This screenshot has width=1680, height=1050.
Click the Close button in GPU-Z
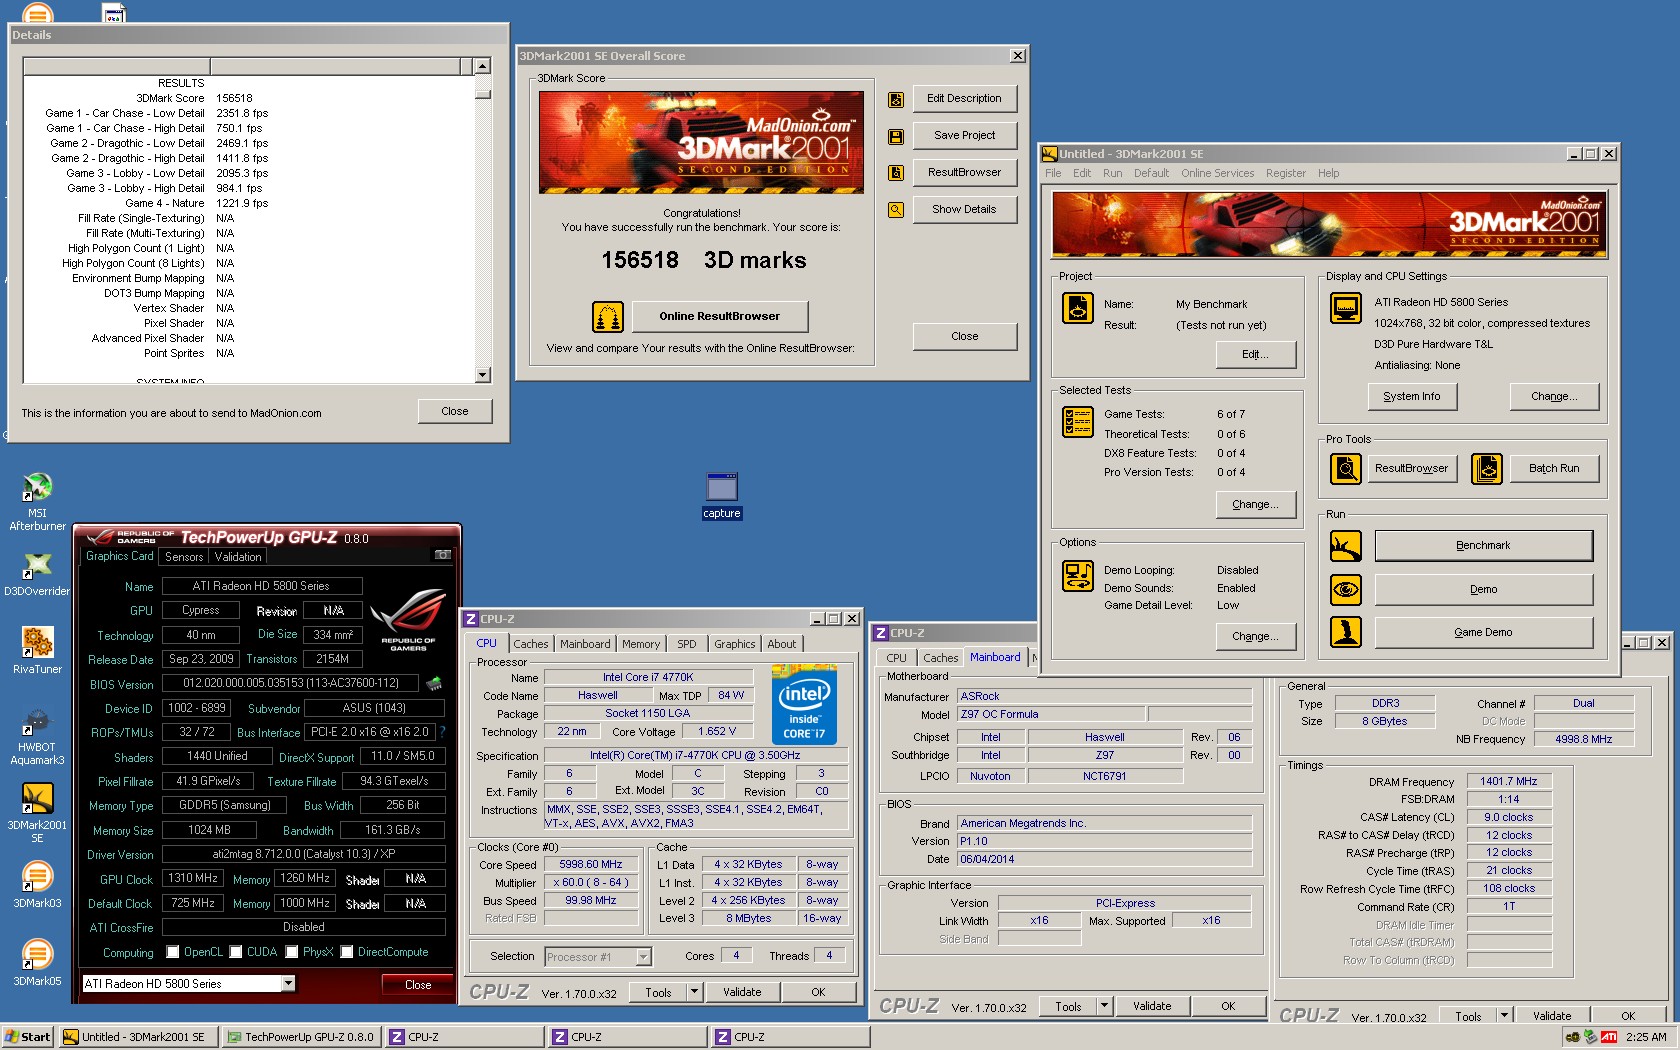(x=418, y=985)
